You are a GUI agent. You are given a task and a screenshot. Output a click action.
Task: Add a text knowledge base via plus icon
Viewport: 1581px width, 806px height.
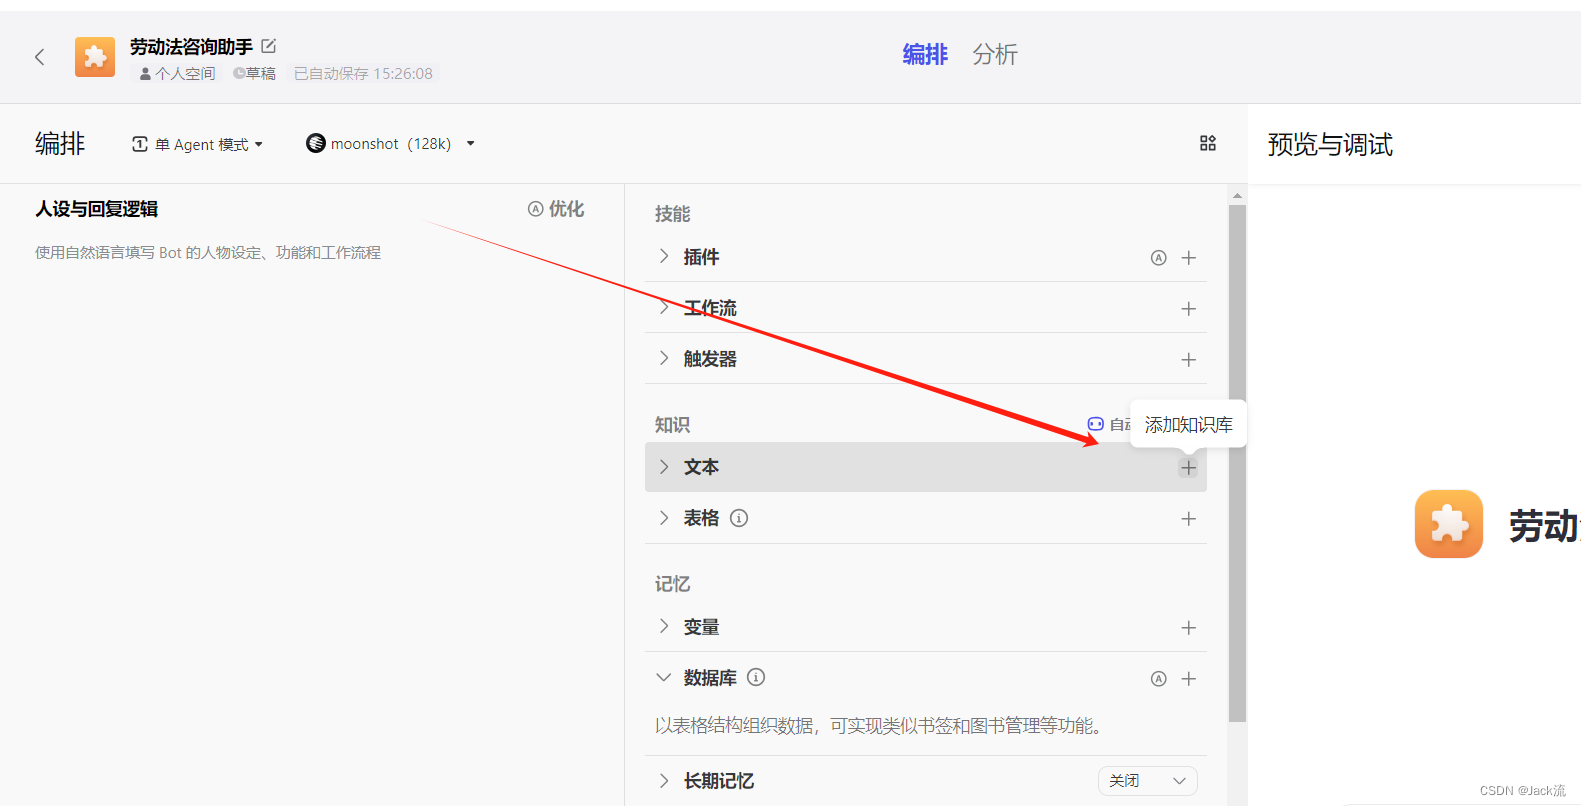point(1188,468)
